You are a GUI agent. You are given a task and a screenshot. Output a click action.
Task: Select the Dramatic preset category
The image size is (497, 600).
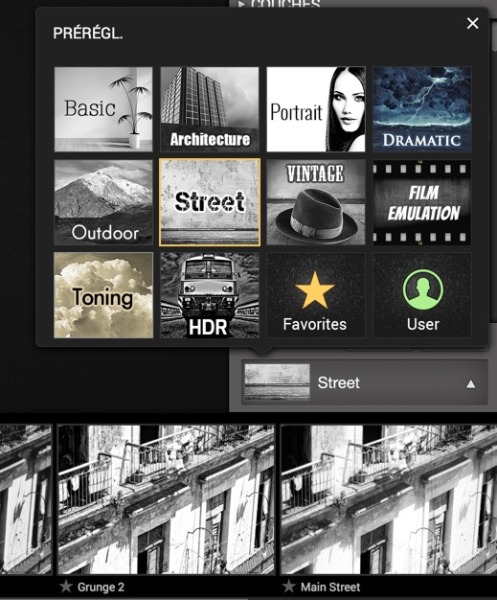422,109
